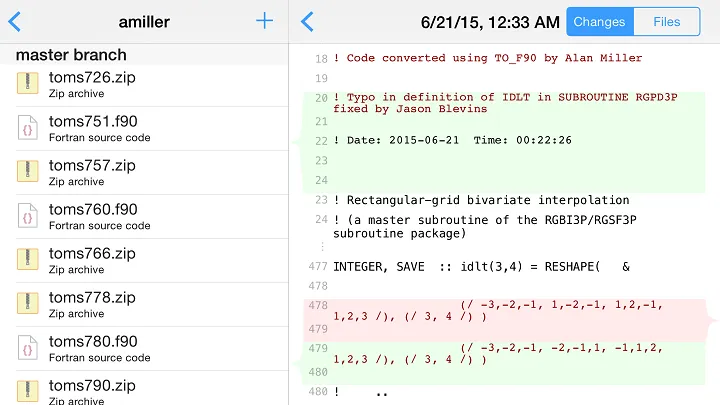The width and height of the screenshot is (720, 405).
Task: Tap the amiller repository title
Action: coord(144,21)
